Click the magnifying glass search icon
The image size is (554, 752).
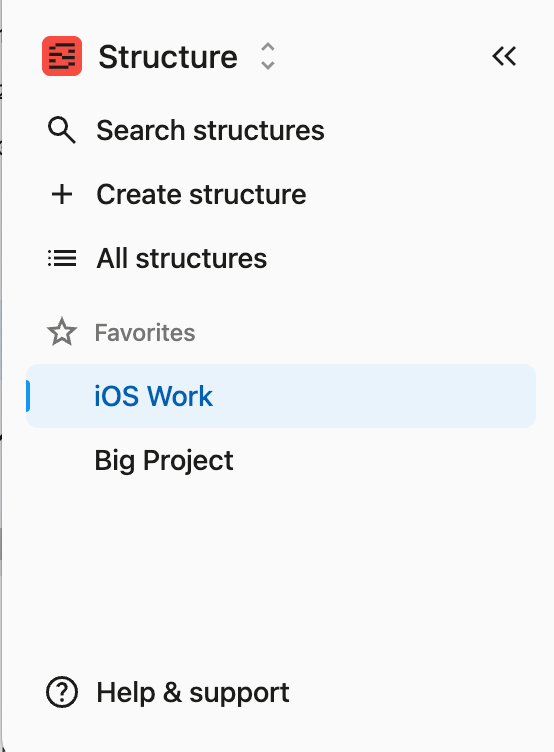pyautogui.click(x=62, y=130)
